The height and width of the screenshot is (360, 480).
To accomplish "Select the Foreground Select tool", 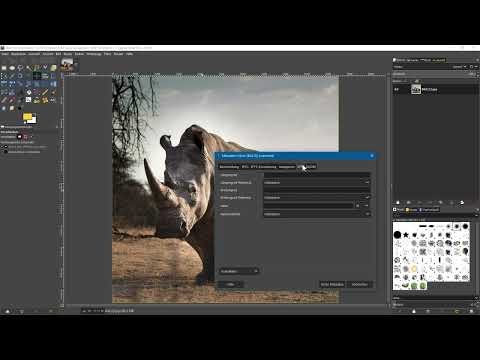I will click(x=53, y=68).
